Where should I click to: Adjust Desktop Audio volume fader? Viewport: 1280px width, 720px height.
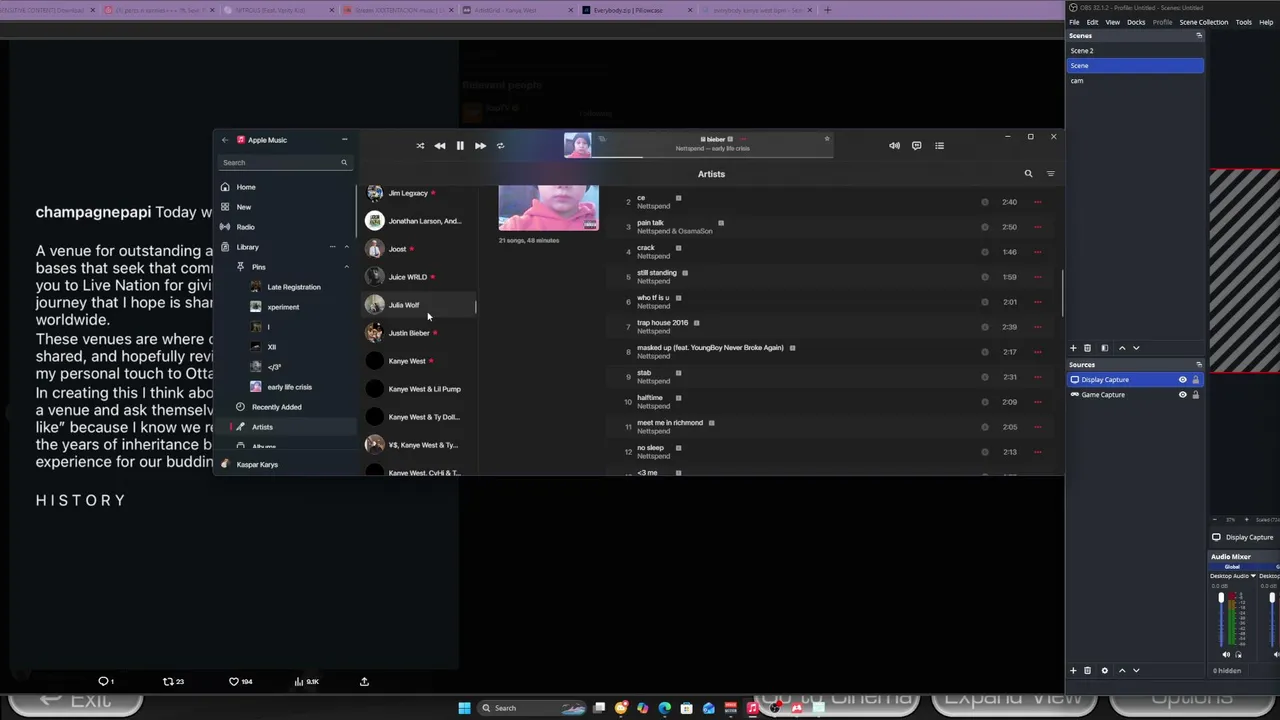pos(1221,599)
